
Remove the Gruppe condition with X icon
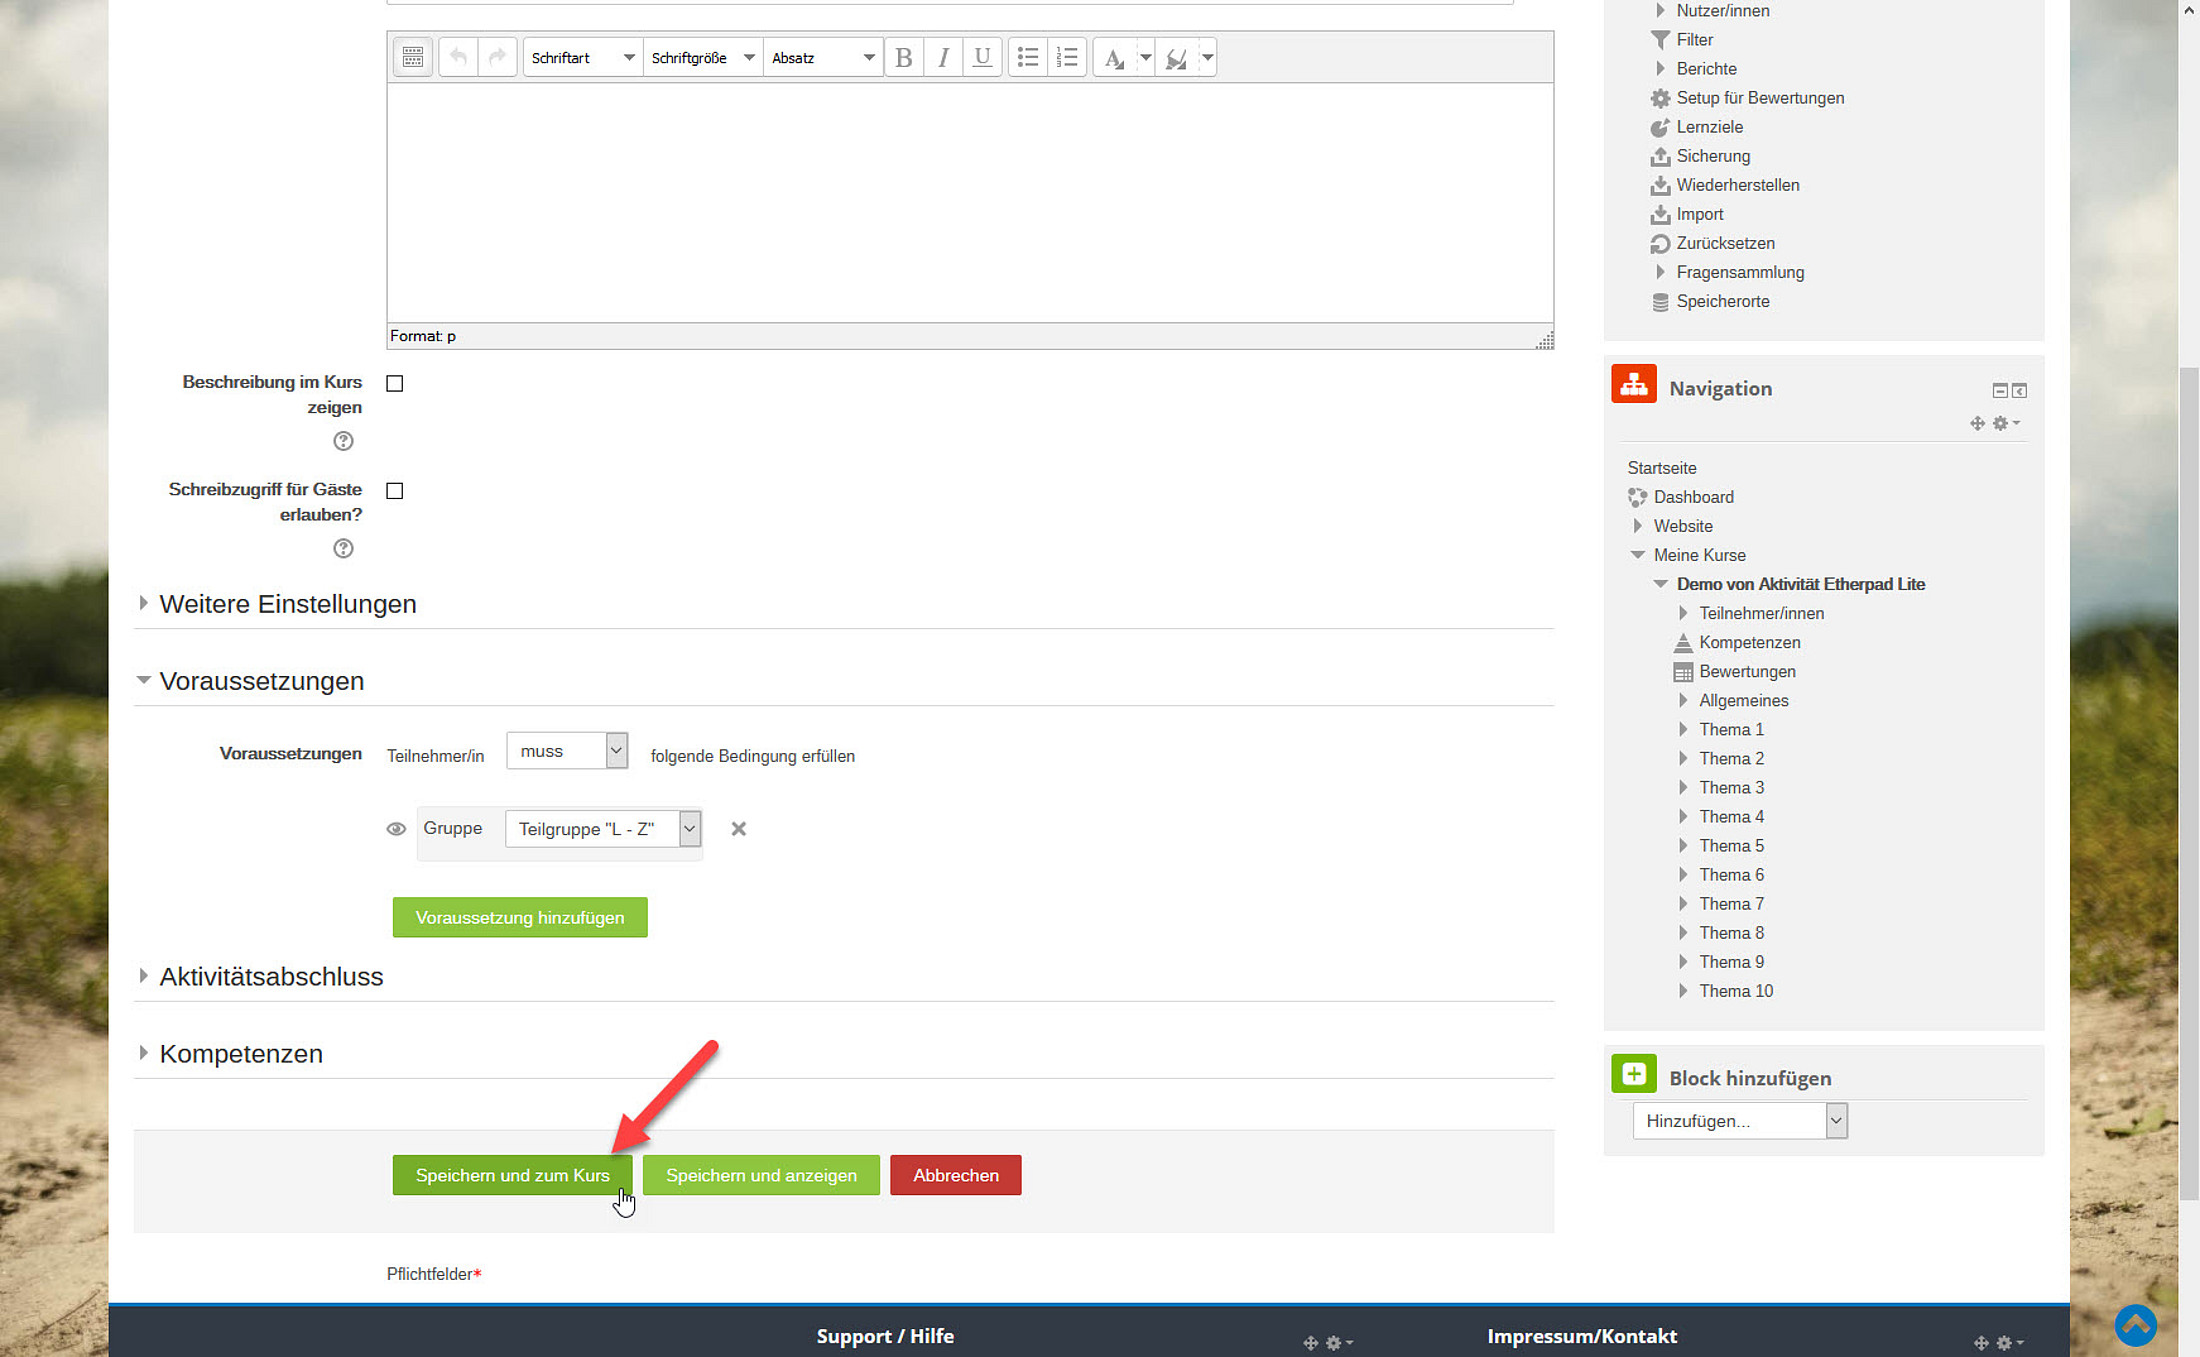[x=738, y=829]
